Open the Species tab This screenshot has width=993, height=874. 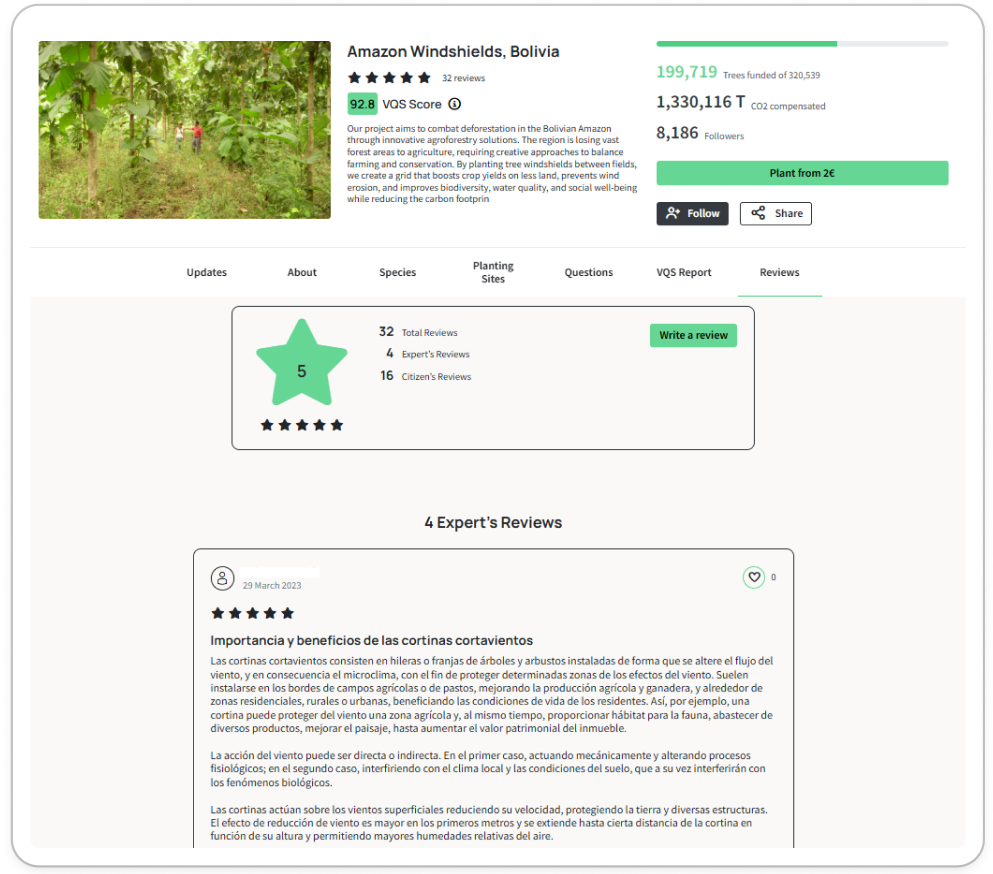click(x=397, y=272)
